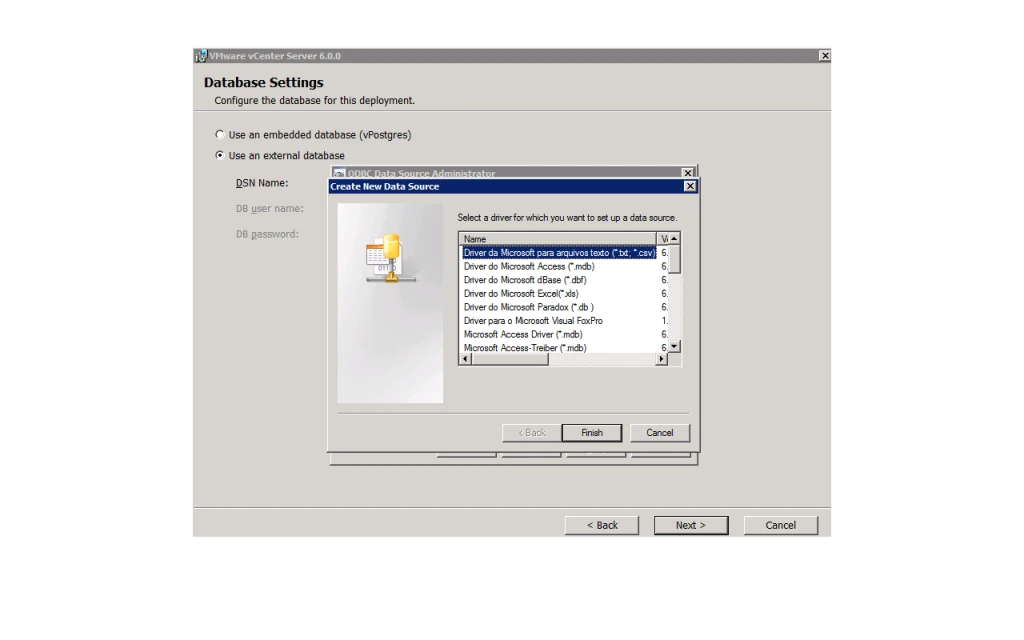The image size is (1024, 640).
Task: Click the disabled Back button in data source dialog
Action: pos(532,433)
